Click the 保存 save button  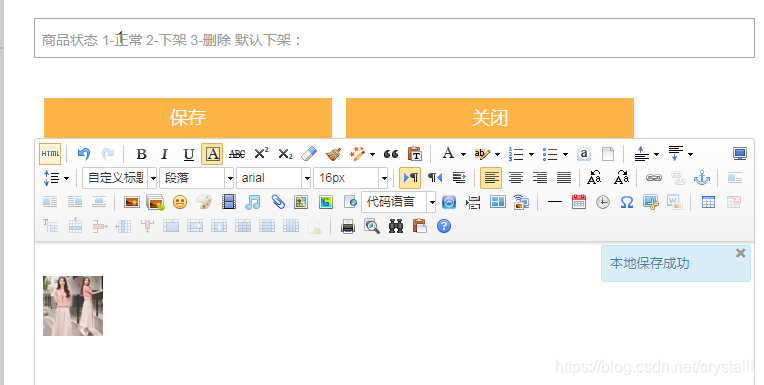pyautogui.click(x=188, y=118)
